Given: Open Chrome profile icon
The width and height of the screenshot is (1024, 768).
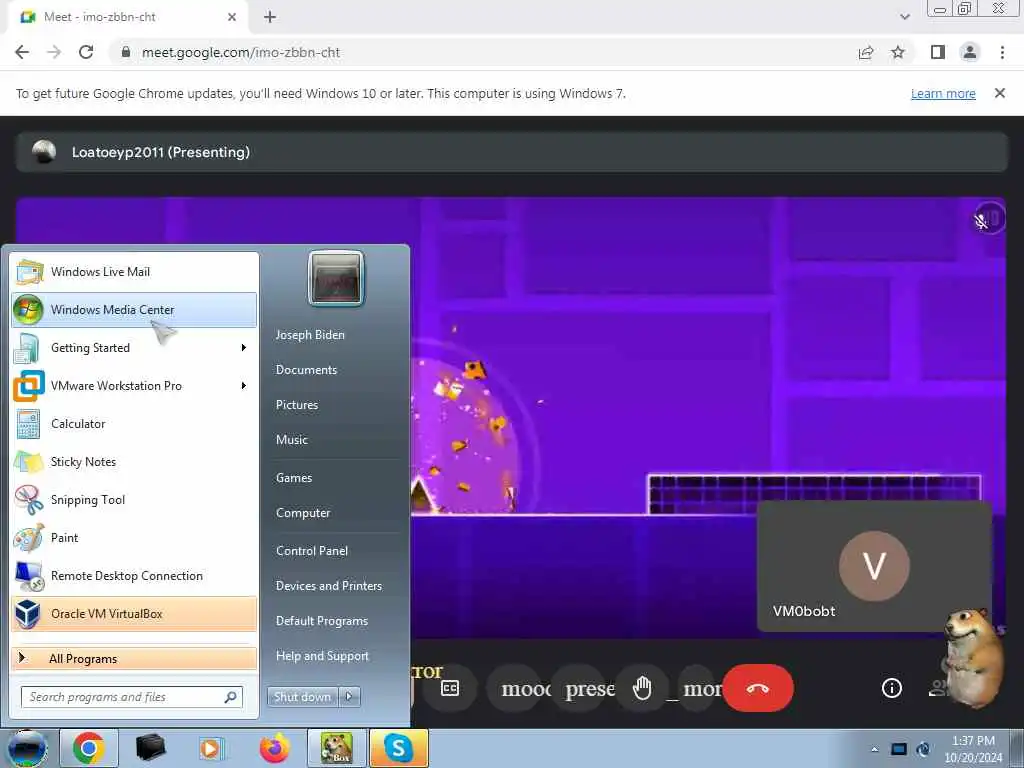Looking at the screenshot, I should click(970, 52).
